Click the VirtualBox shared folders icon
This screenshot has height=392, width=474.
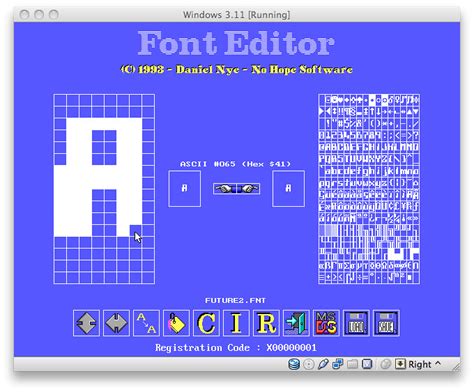[352, 364]
